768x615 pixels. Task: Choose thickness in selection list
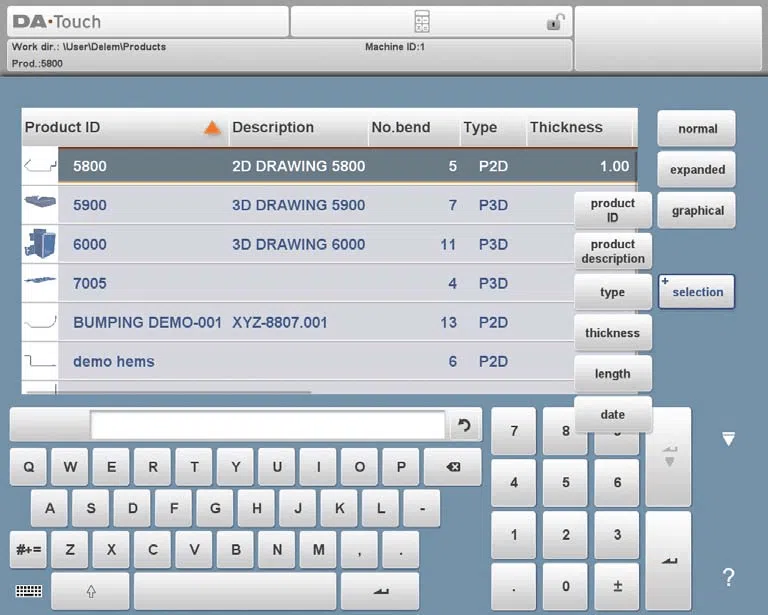(613, 333)
